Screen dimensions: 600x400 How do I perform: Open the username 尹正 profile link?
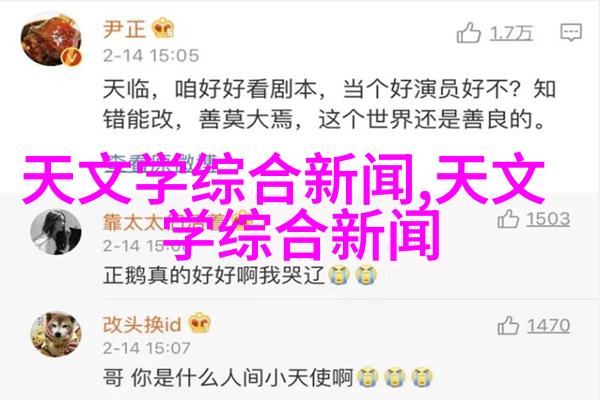[x=125, y=29]
